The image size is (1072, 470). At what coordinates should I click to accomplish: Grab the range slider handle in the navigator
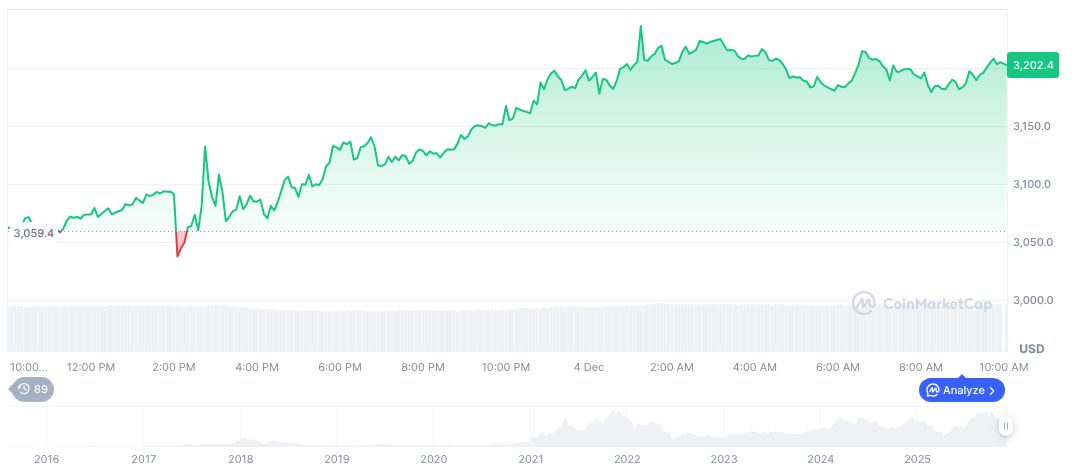1005,426
